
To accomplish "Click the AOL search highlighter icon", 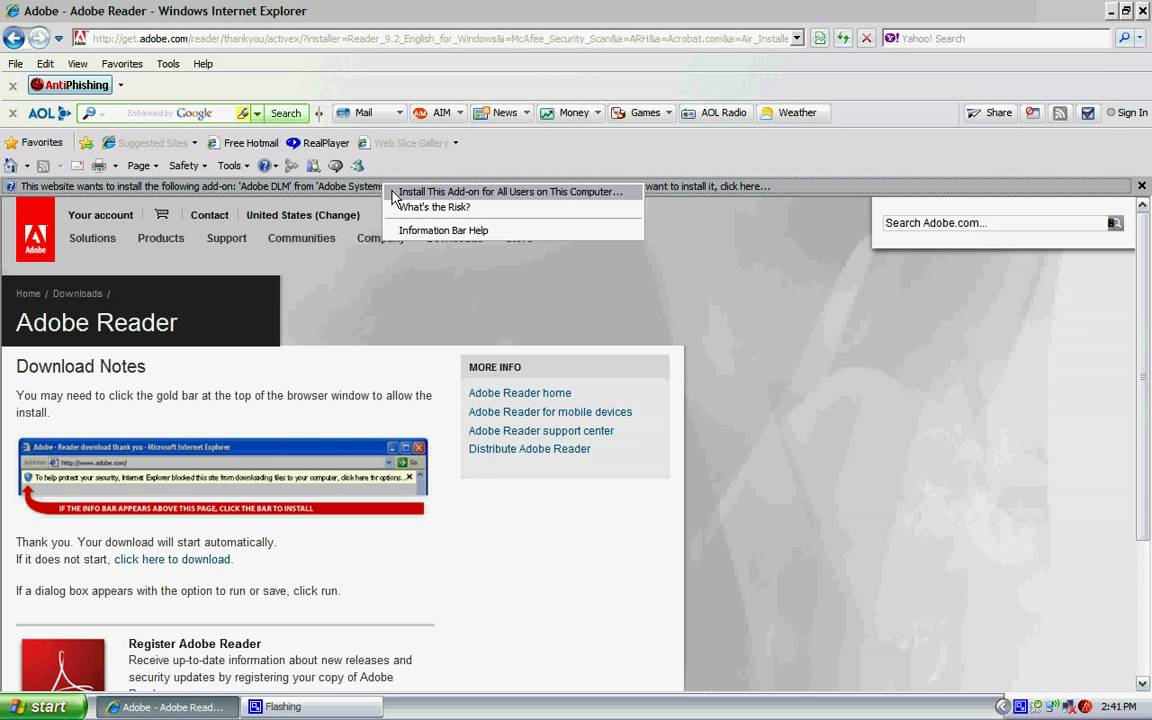I will 242,113.
